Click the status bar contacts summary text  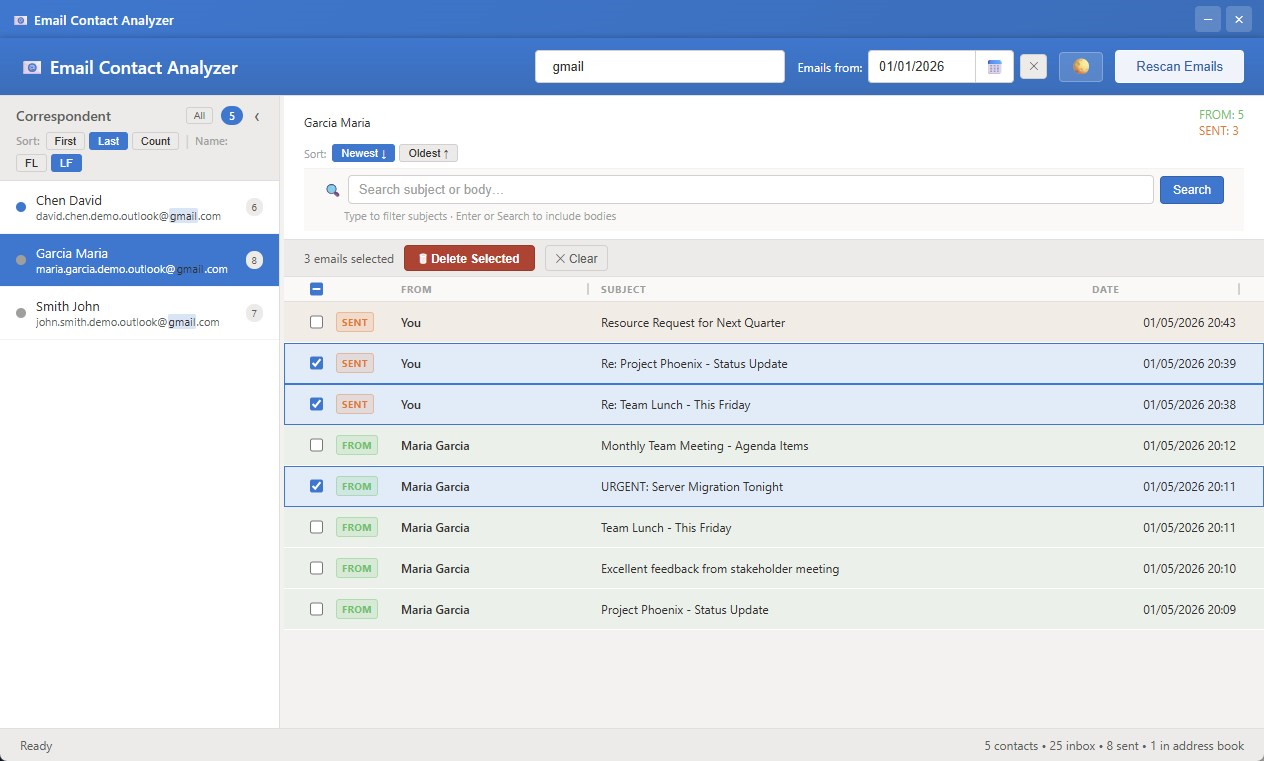pyautogui.click(x=1114, y=746)
